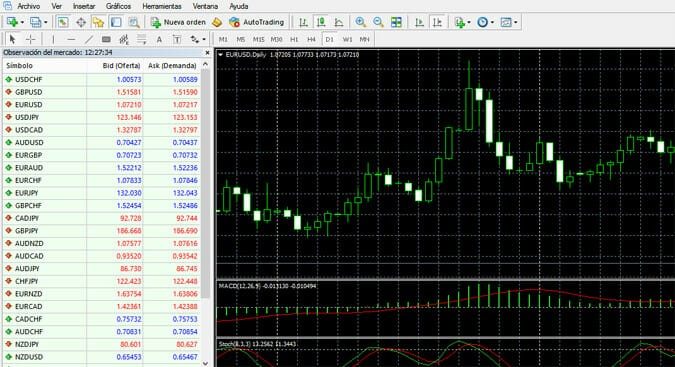Viewport: 675px width, 367px height.
Task: Select the trendline drawing tool
Action: [89, 39]
